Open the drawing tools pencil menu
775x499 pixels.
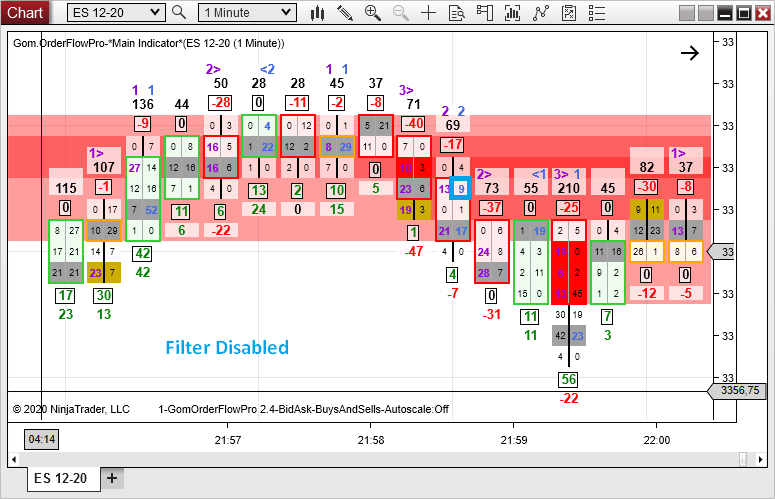click(x=344, y=13)
